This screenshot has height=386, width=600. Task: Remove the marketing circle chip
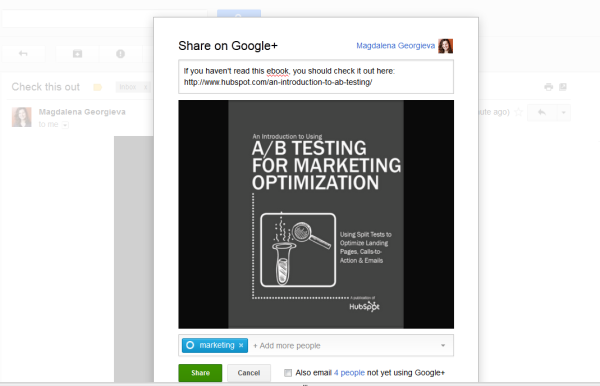(x=241, y=345)
